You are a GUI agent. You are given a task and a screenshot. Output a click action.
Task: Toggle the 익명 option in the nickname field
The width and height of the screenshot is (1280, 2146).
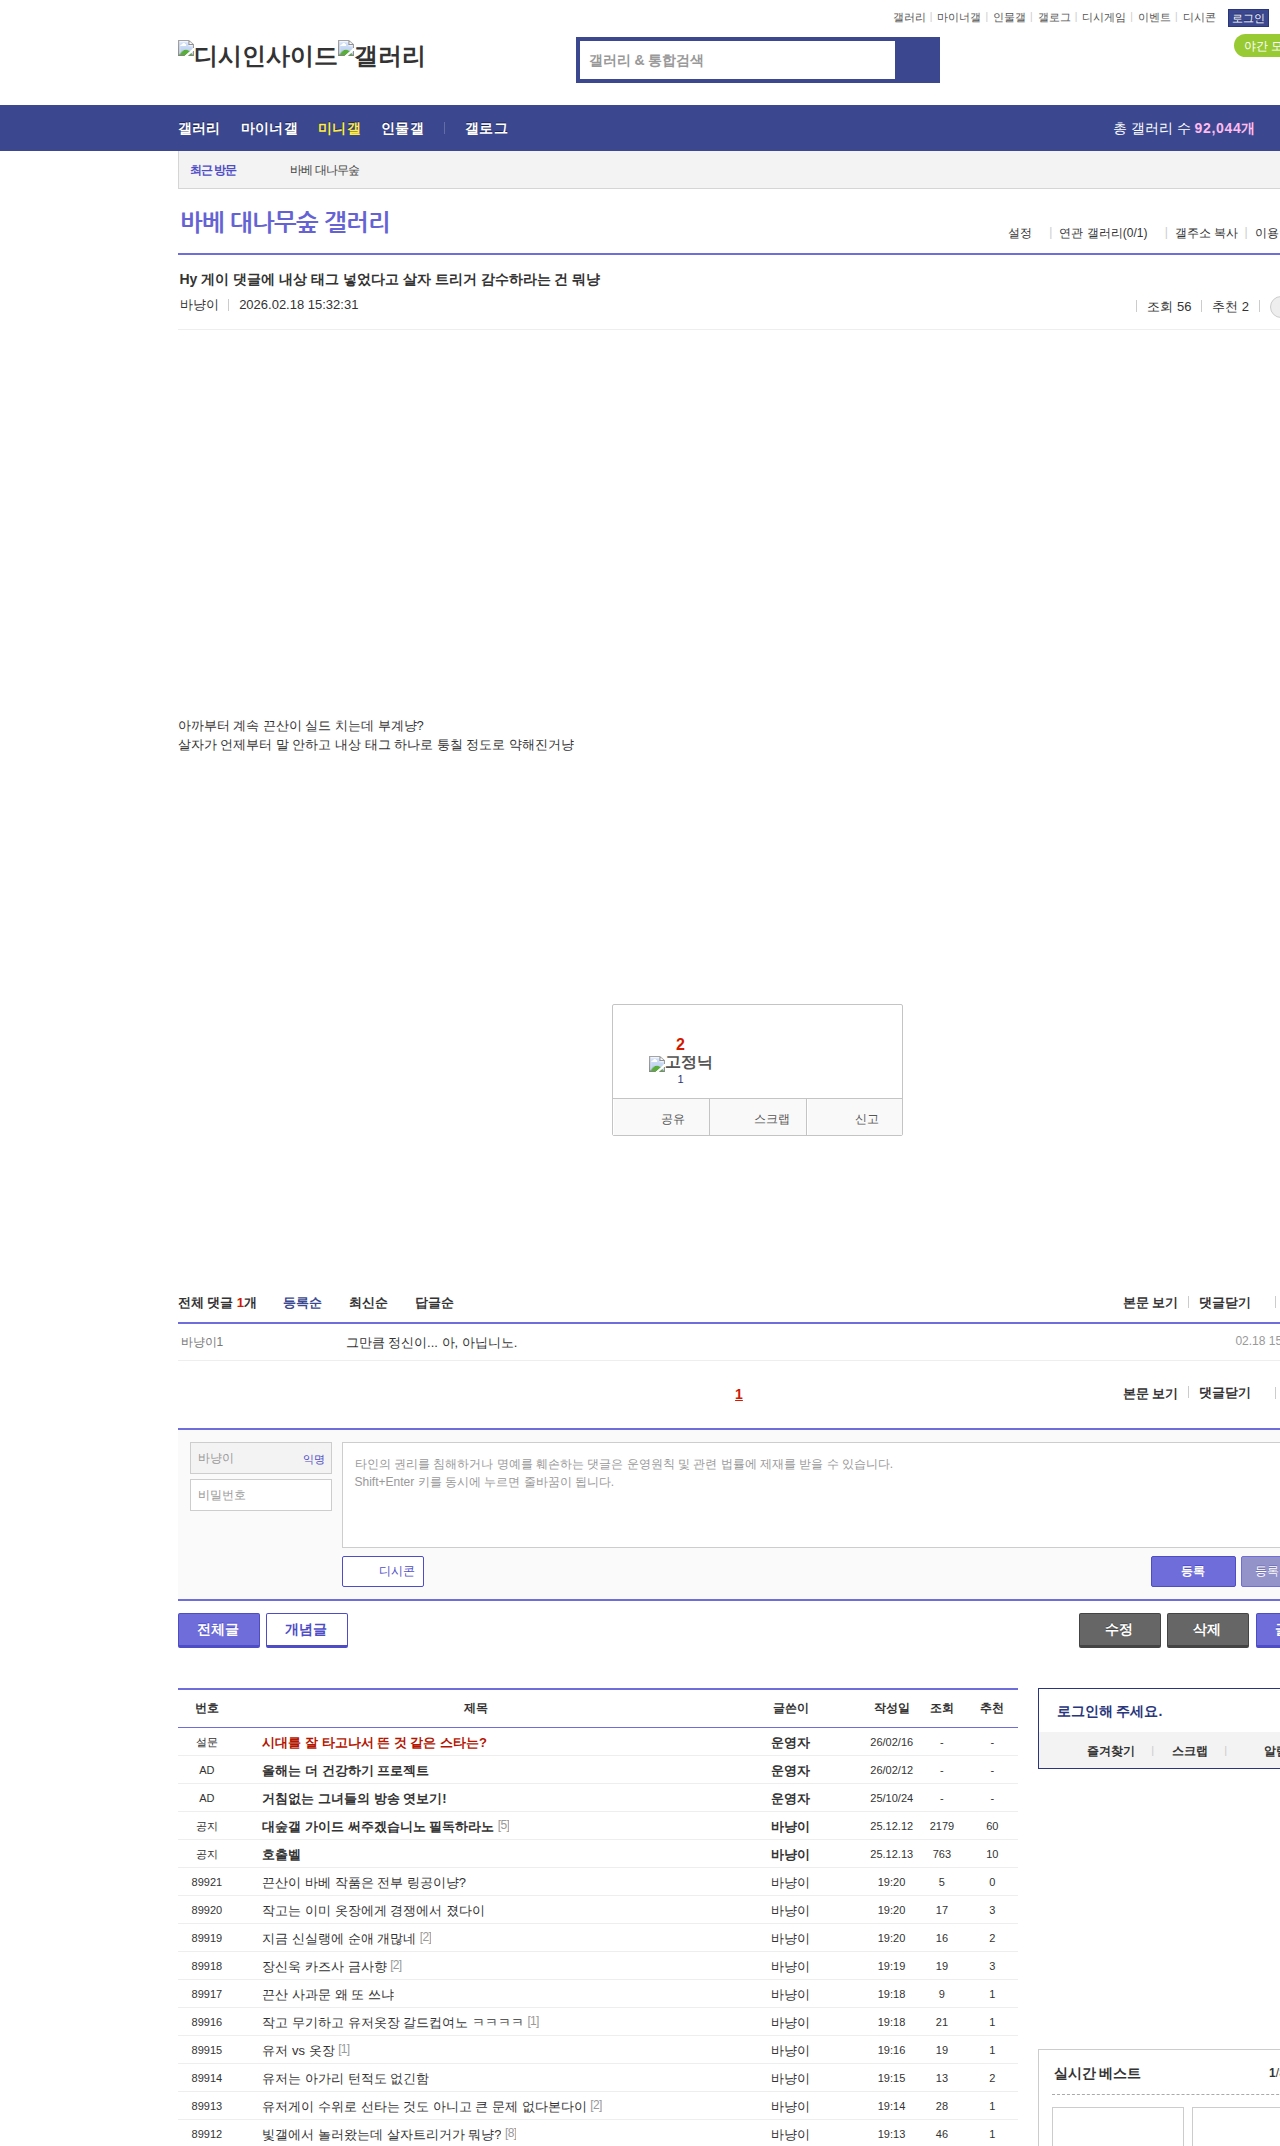pyautogui.click(x=314, y=1459)
